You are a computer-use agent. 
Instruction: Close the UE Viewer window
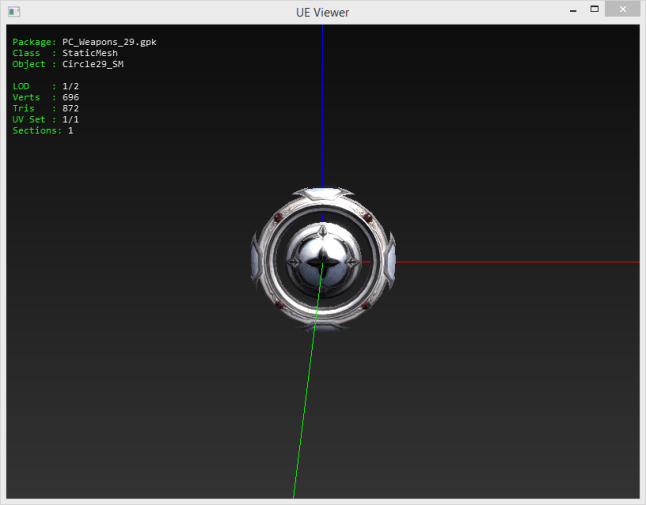coord(624,10)
